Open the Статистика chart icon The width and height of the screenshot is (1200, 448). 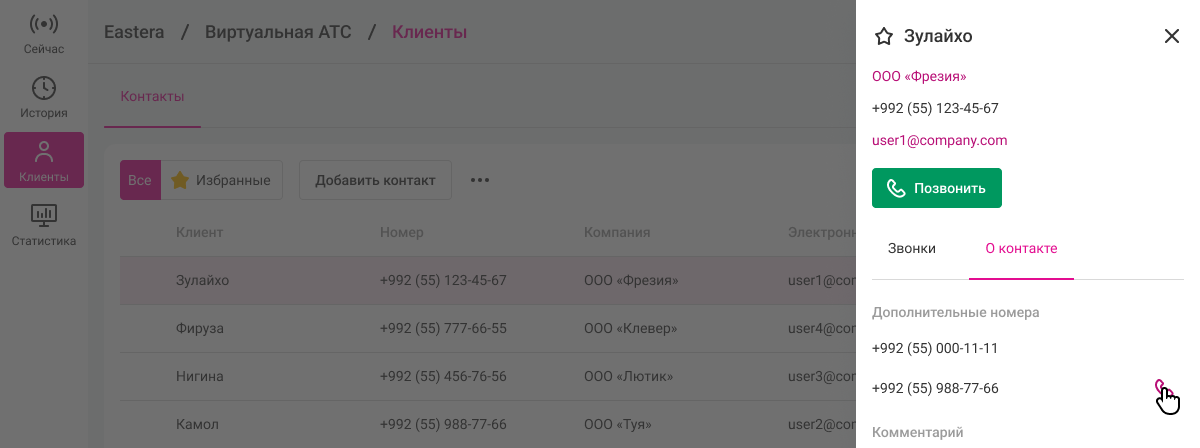44,215
